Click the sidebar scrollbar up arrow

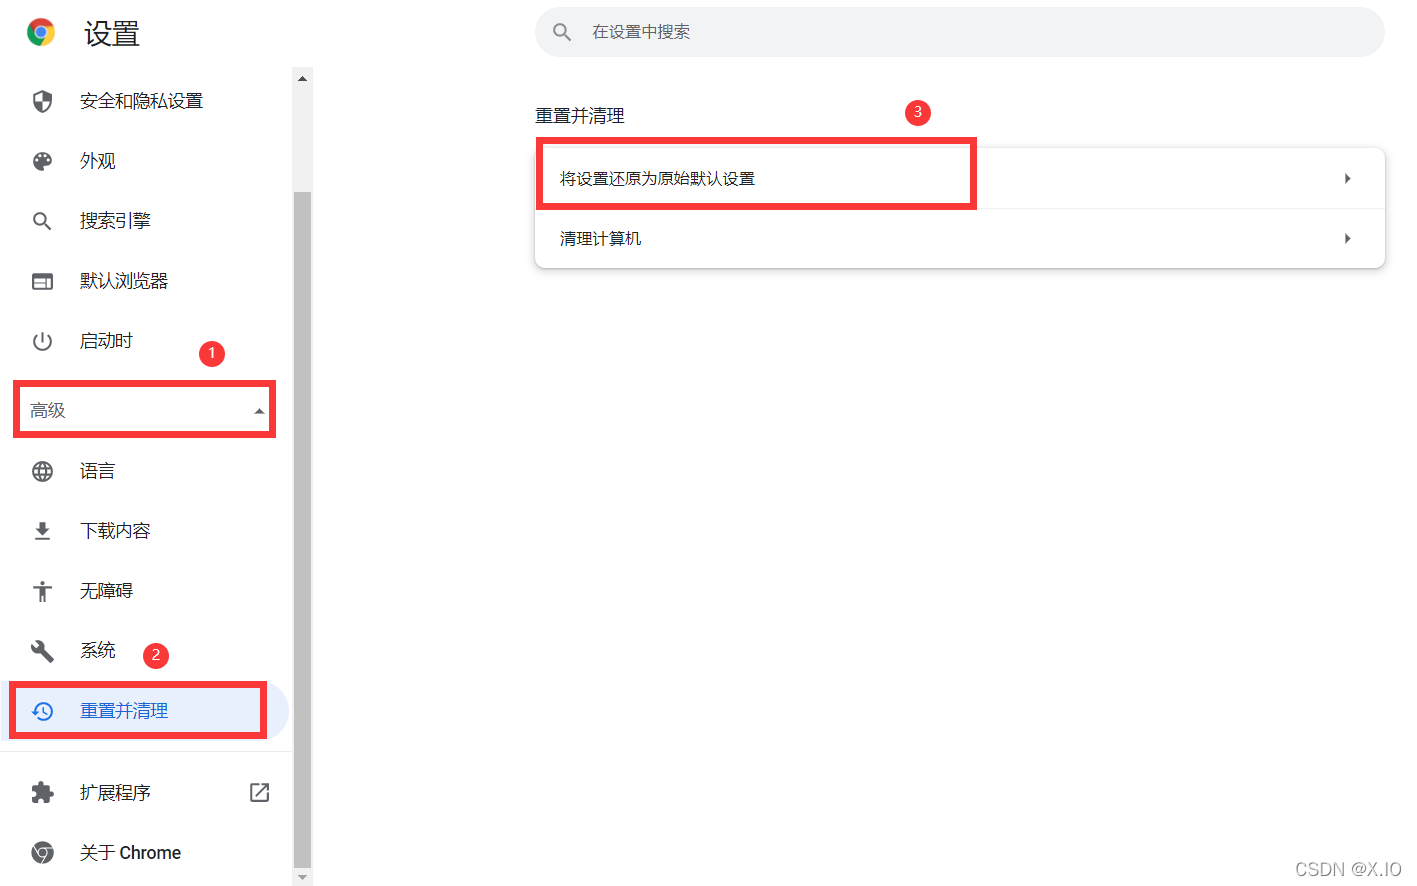click(x=302, y=78)
